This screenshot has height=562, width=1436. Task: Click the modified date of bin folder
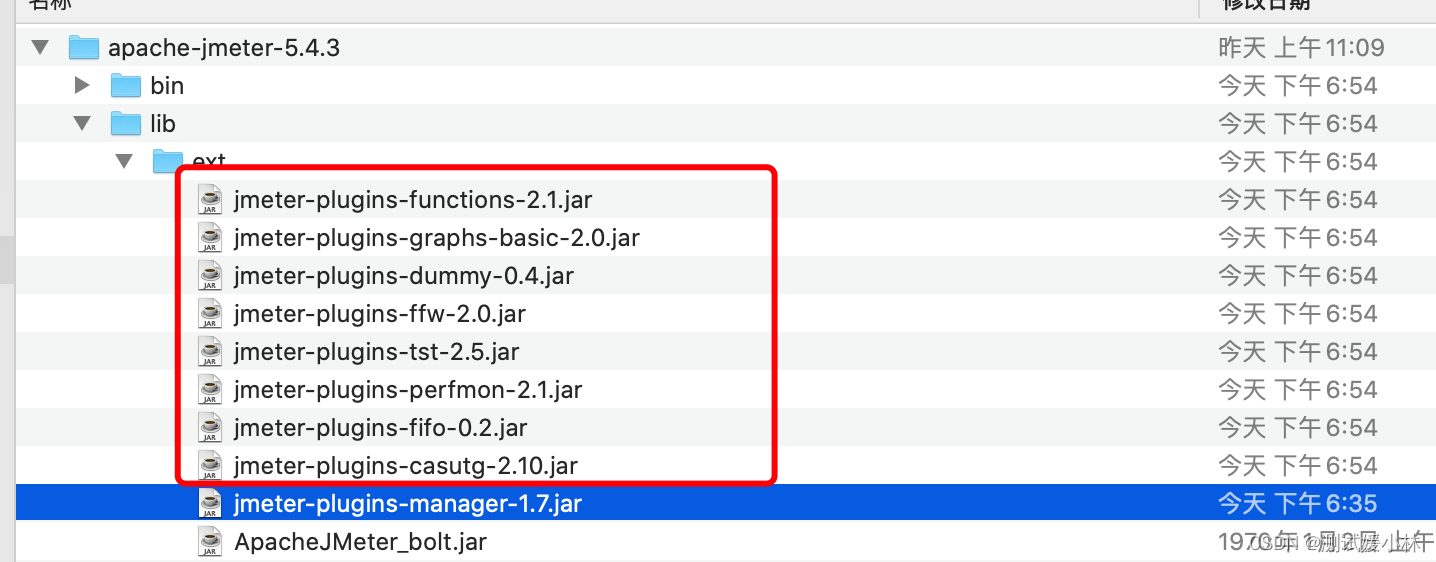click(x=1298, y=86)
